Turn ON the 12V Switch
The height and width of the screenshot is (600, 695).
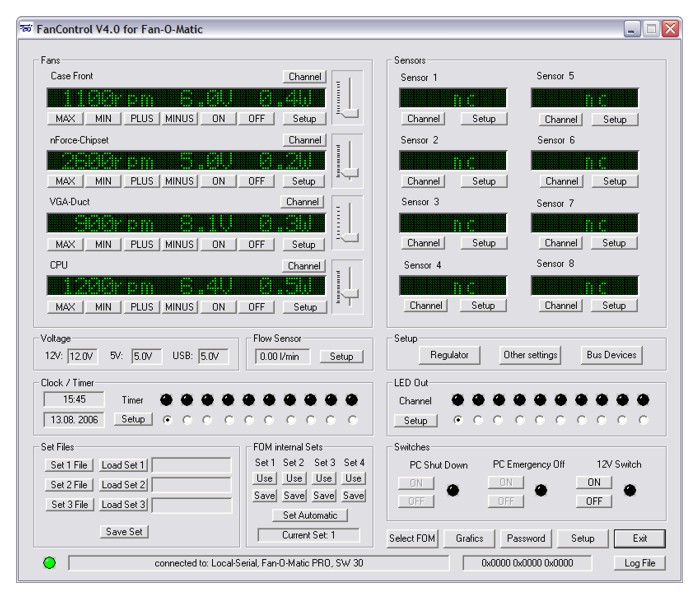click(593, 482)
